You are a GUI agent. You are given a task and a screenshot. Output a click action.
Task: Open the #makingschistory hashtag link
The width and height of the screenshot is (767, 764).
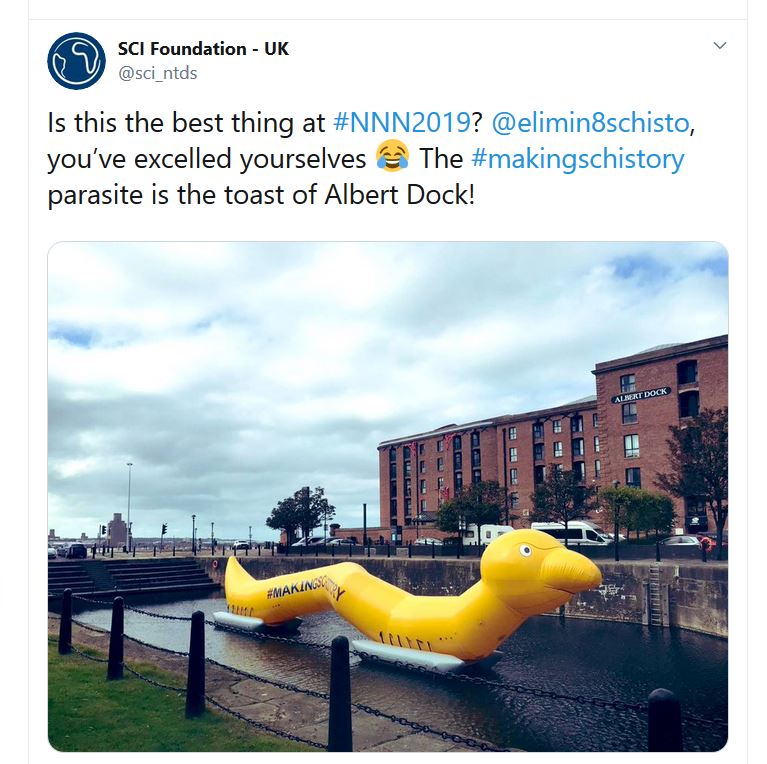coord(578,159)
